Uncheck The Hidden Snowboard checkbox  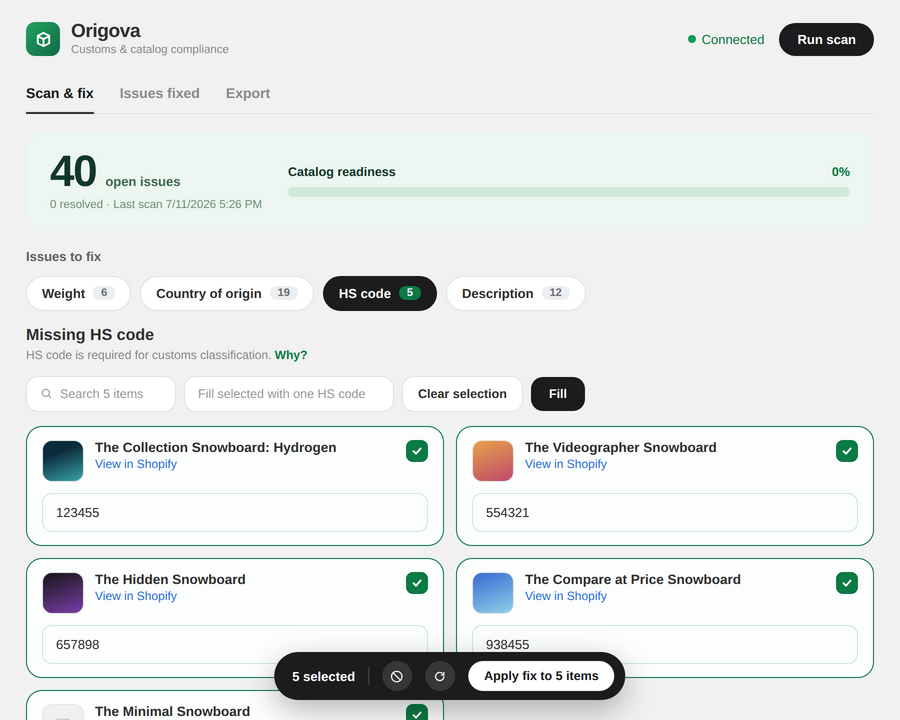(417, 583)
